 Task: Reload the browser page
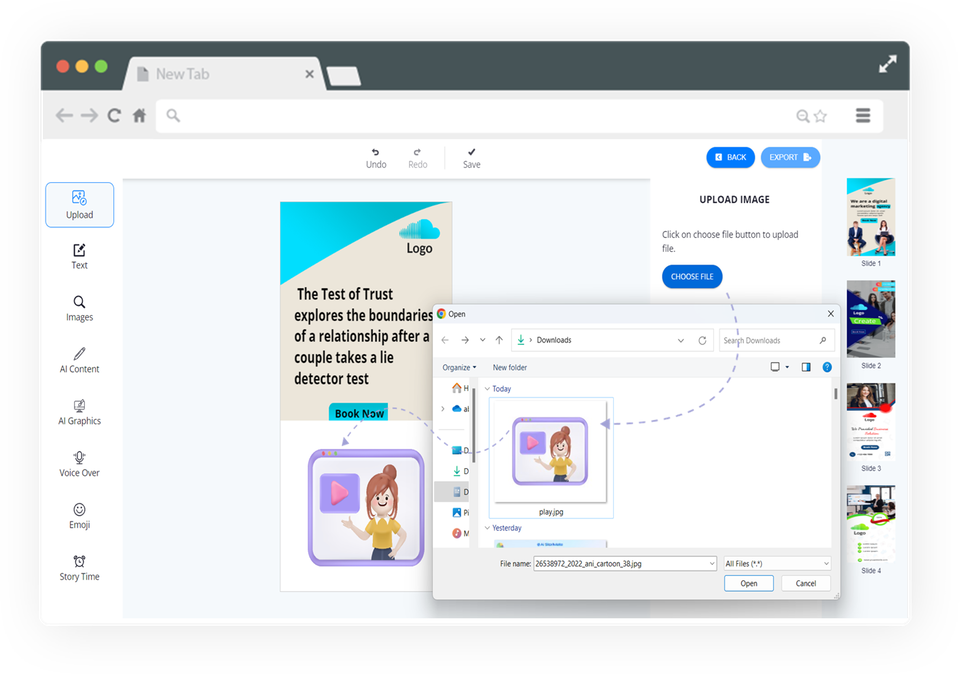(x=114, y=115)
